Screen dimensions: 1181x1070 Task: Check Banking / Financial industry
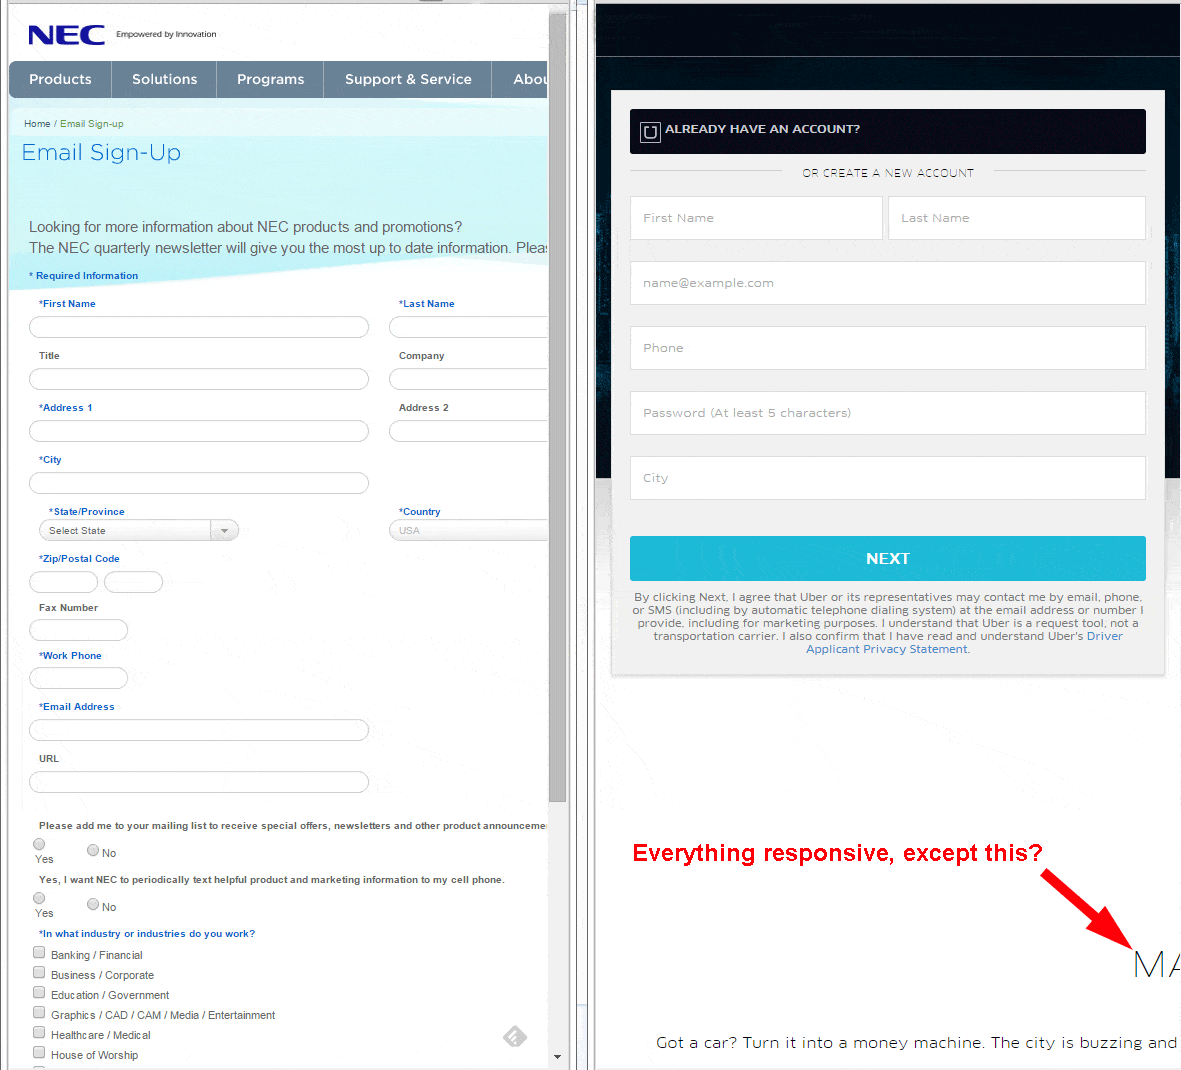[x=39, y=953]
